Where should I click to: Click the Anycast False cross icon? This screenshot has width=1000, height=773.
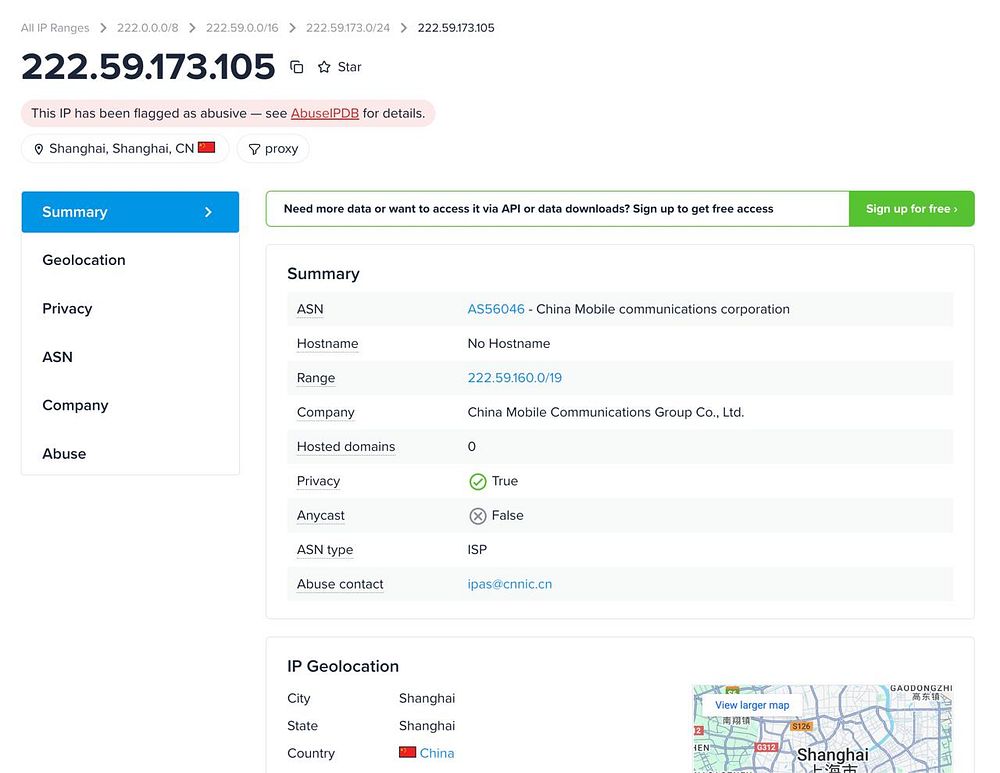coord(478,516)
